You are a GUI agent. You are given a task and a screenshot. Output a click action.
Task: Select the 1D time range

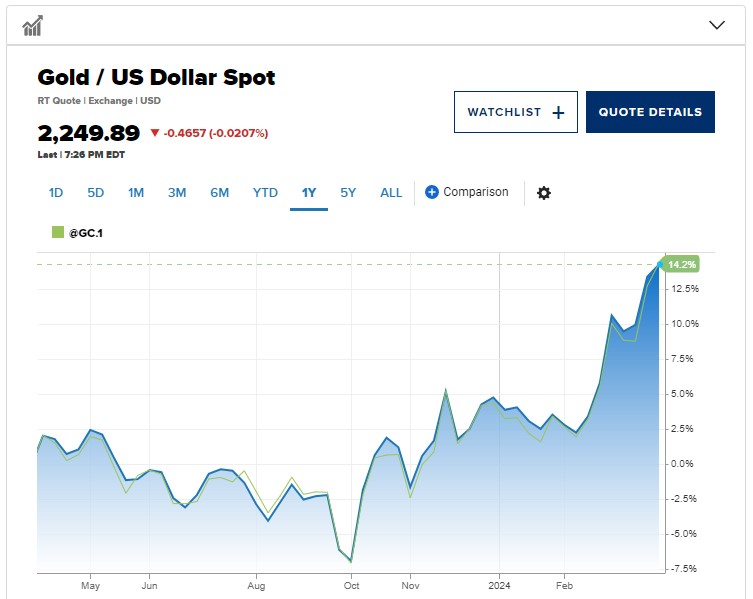tap(56, 193)
